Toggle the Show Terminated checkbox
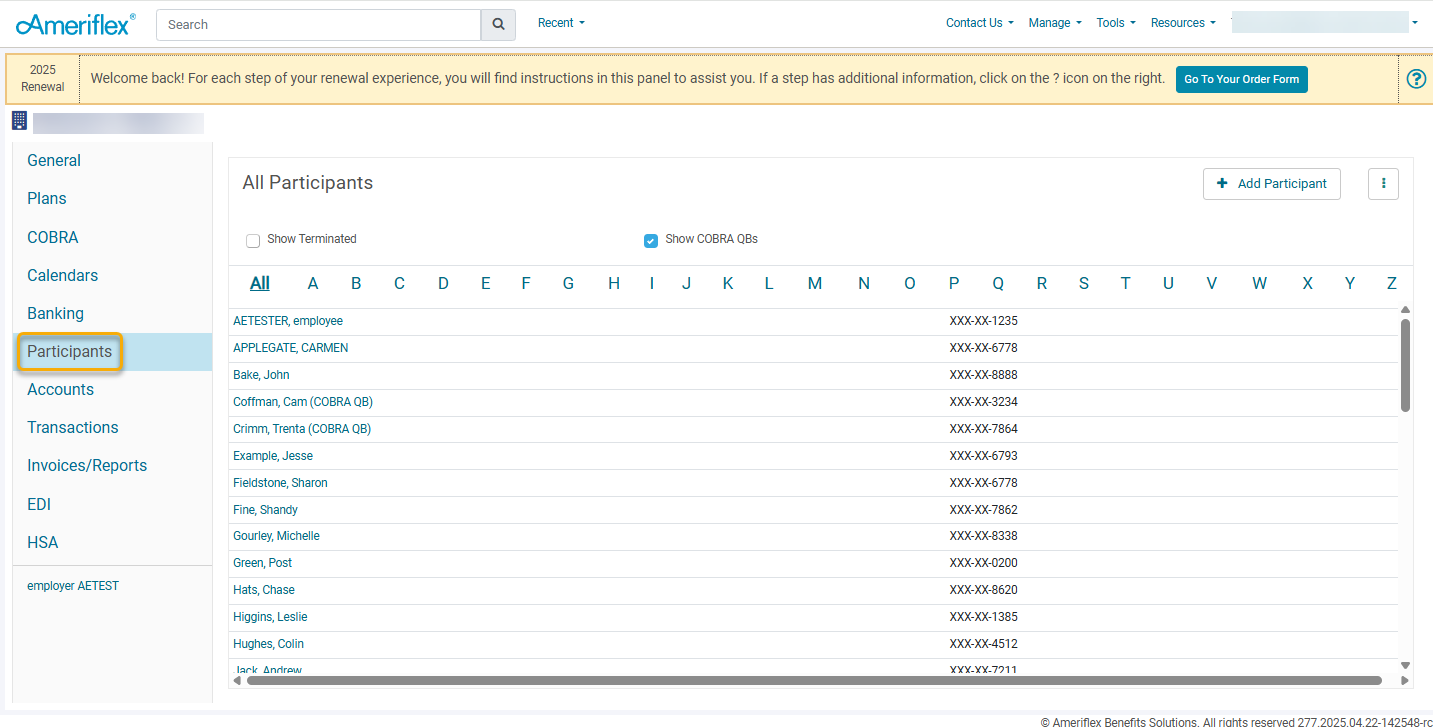 click(253, 240)
